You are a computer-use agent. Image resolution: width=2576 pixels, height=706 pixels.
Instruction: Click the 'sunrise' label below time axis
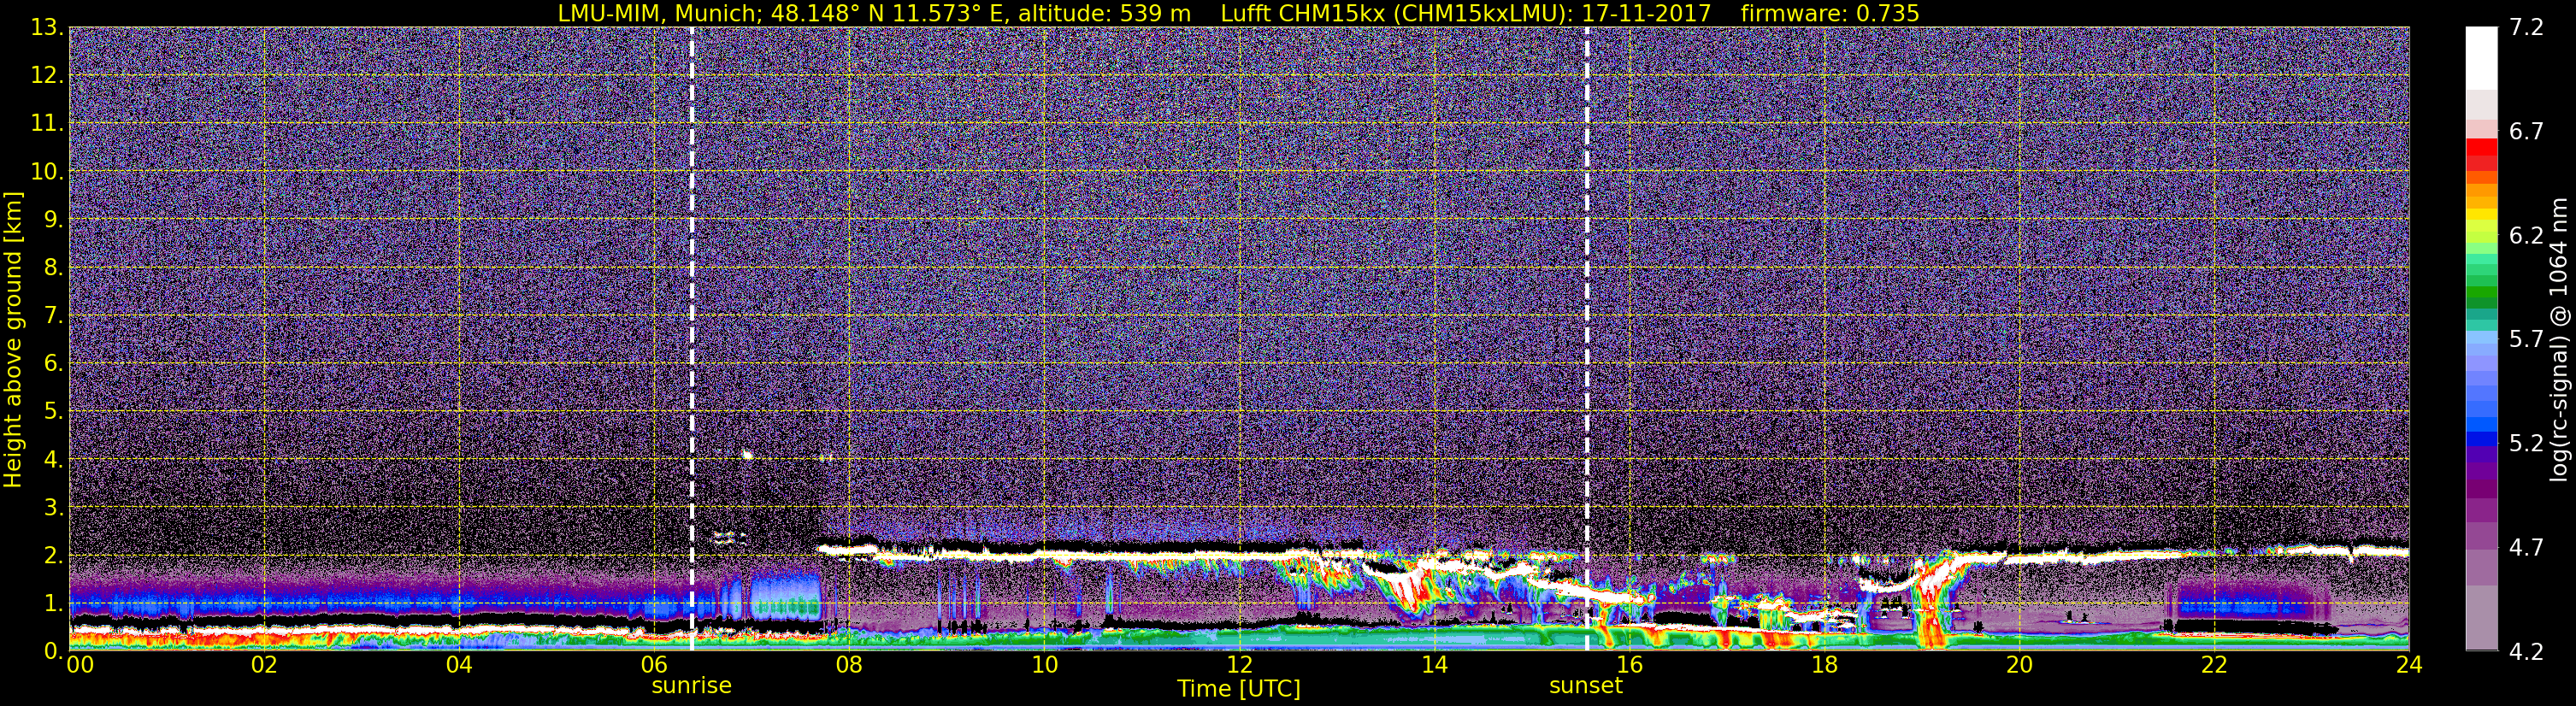point(691,686)
